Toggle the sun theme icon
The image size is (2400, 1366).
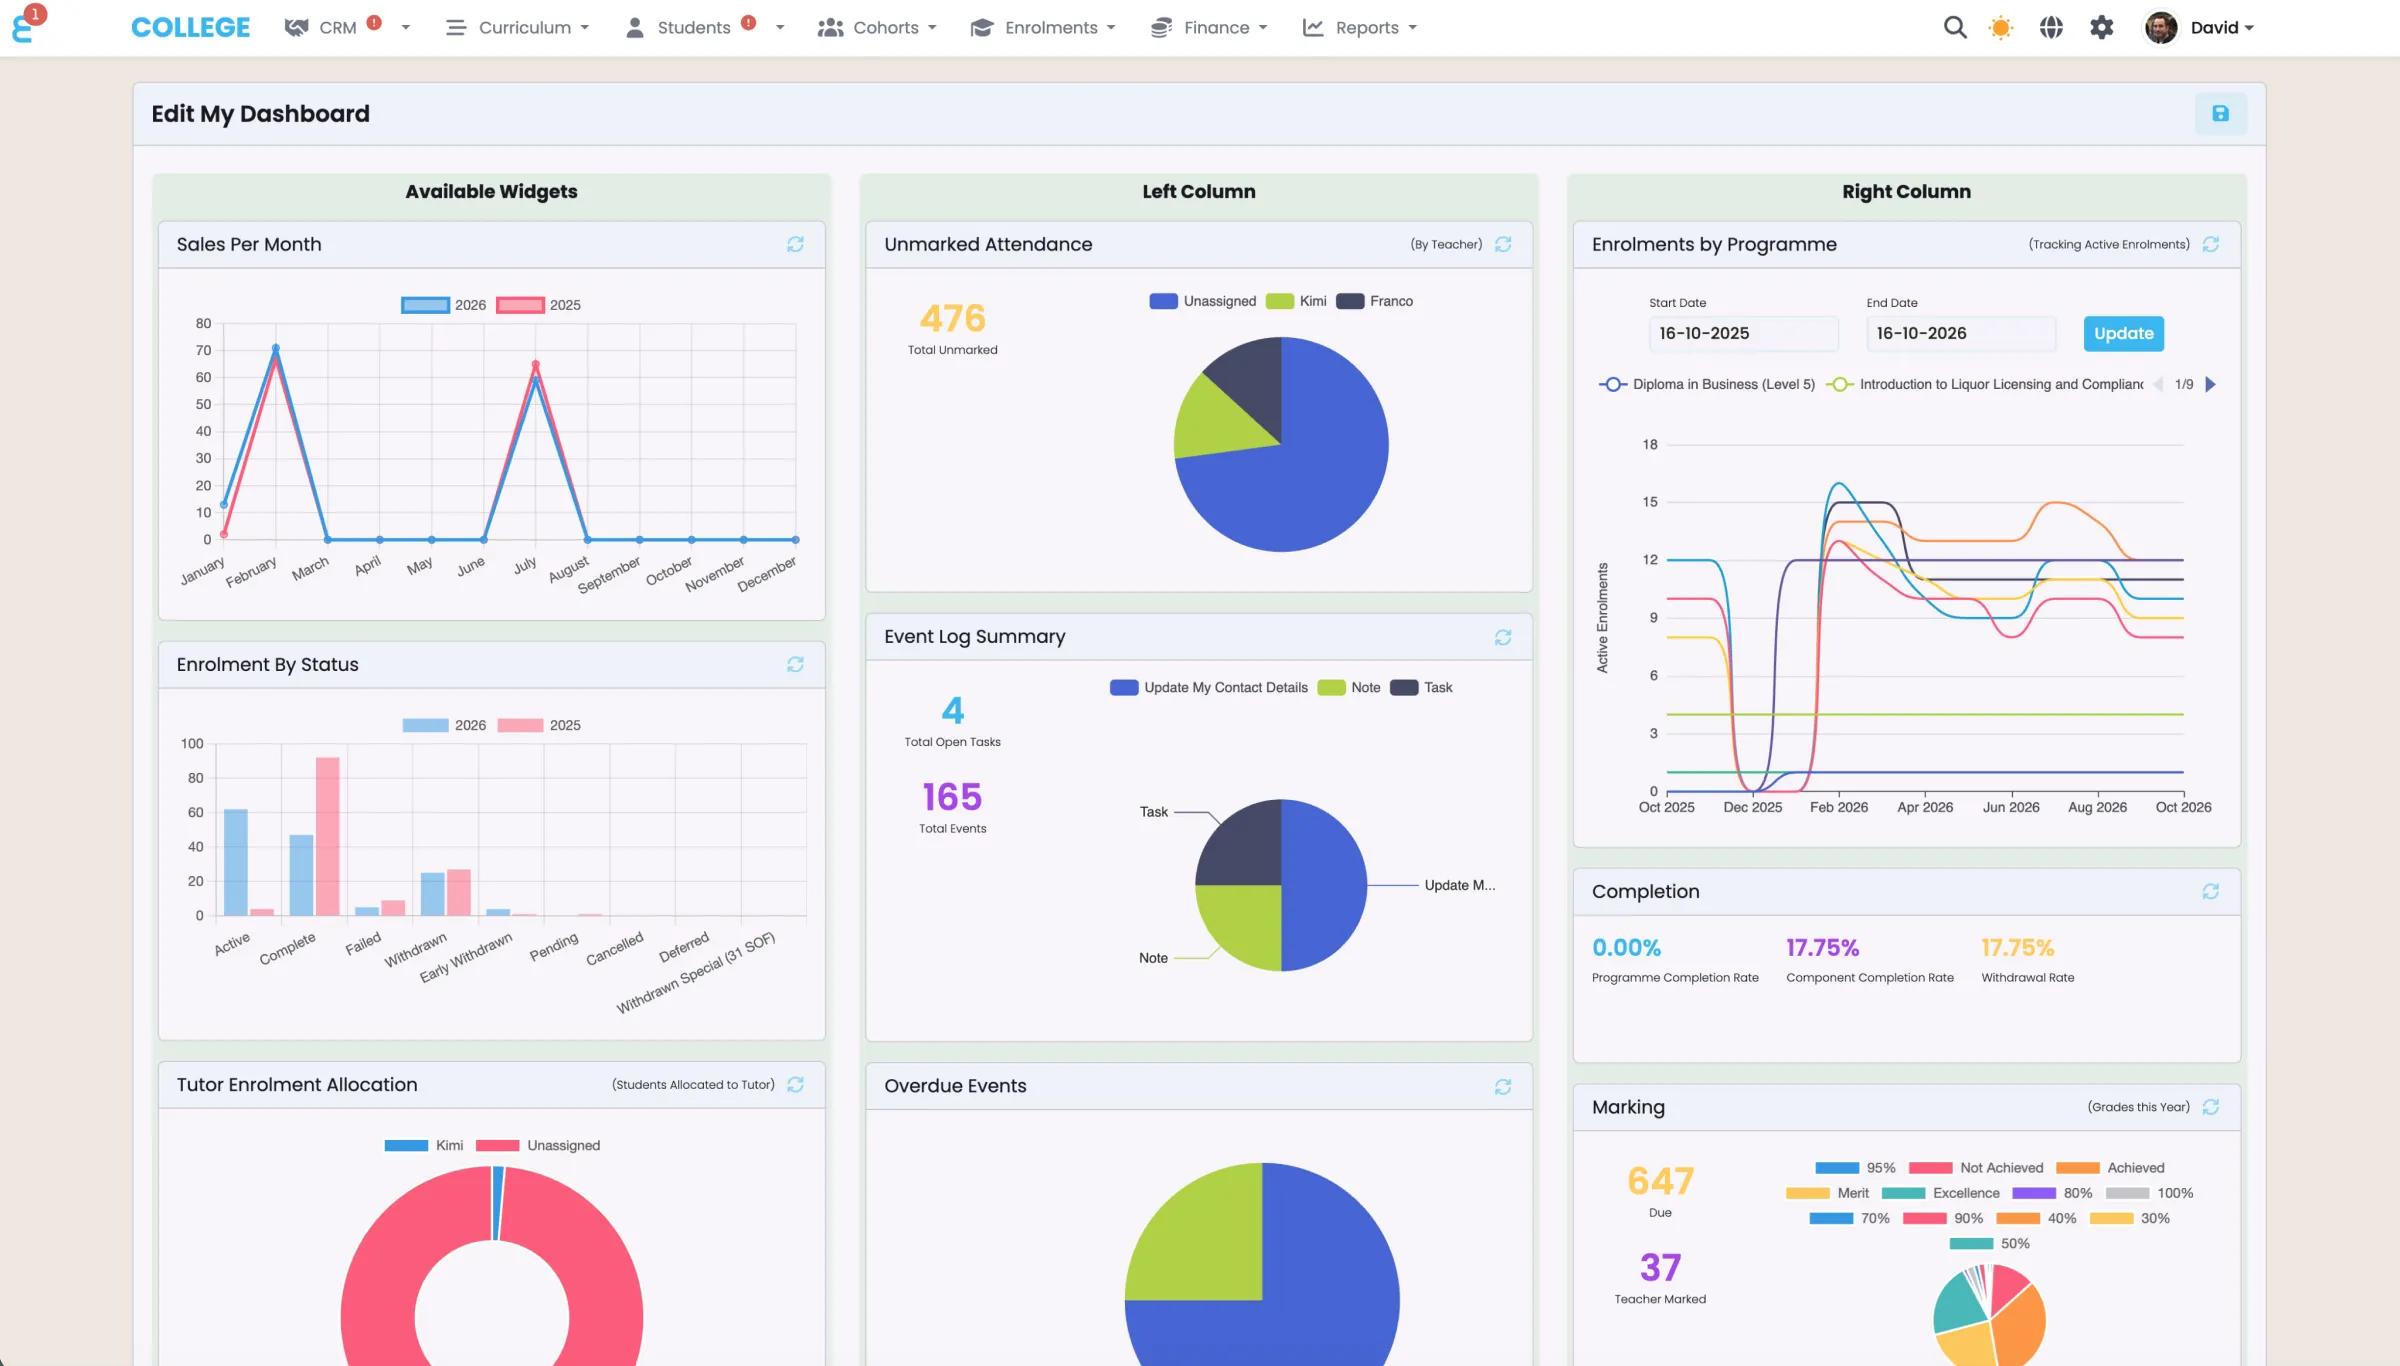pos(2001,27)
